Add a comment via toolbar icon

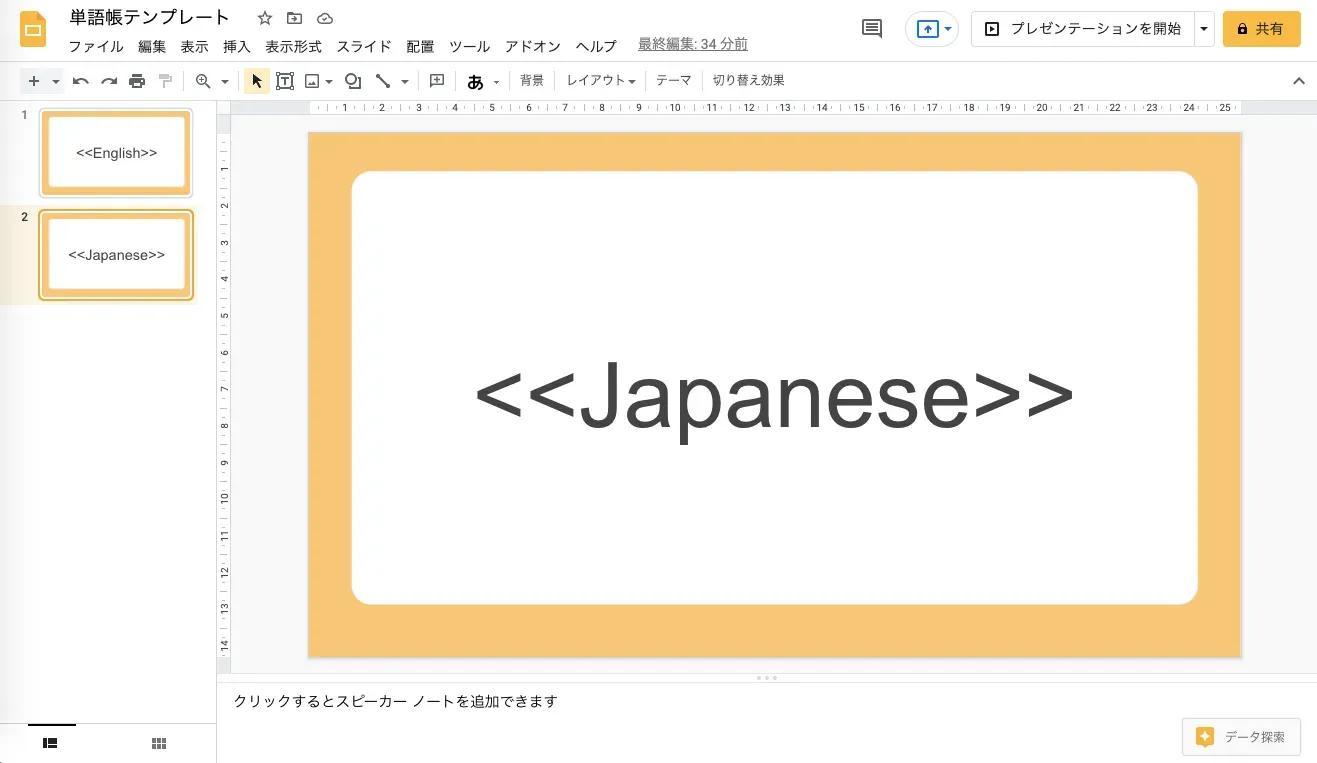click(x=437, y=81)
